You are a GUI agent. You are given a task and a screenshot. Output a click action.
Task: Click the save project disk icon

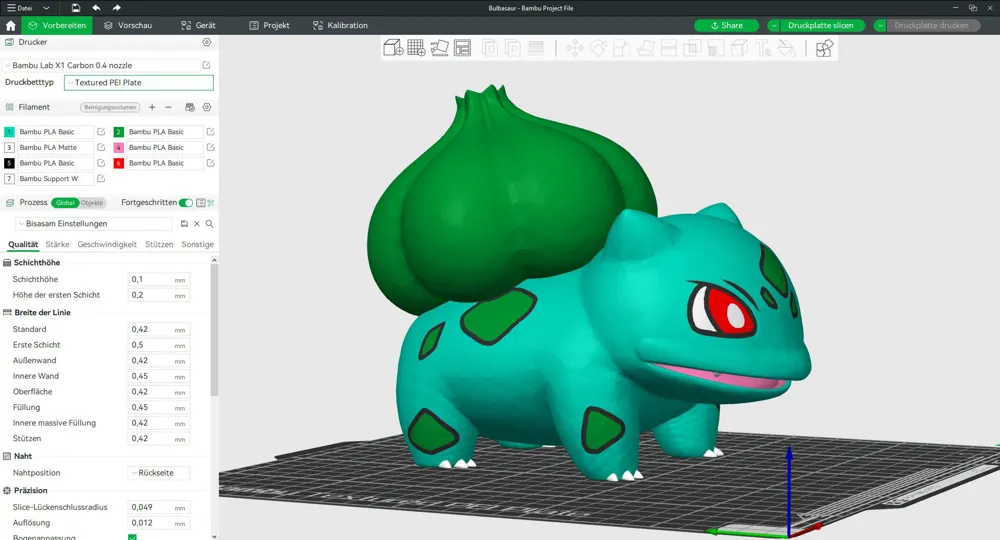[76, 8]
